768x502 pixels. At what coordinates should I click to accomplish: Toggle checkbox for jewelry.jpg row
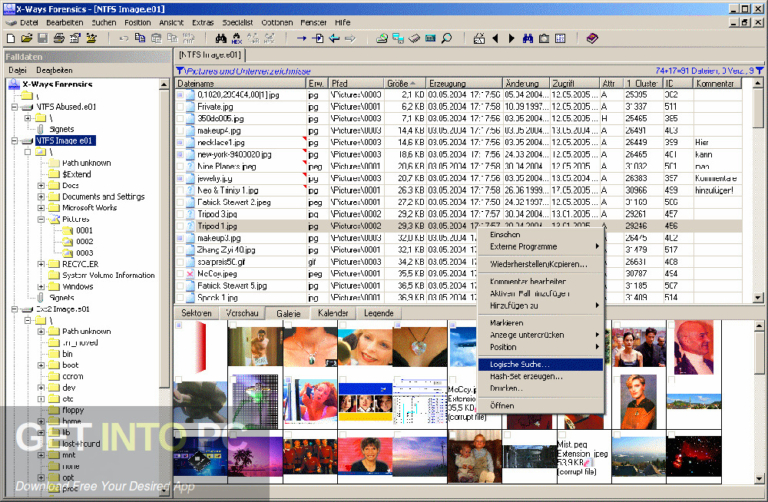pyautogui.click(x=180, y=178)
